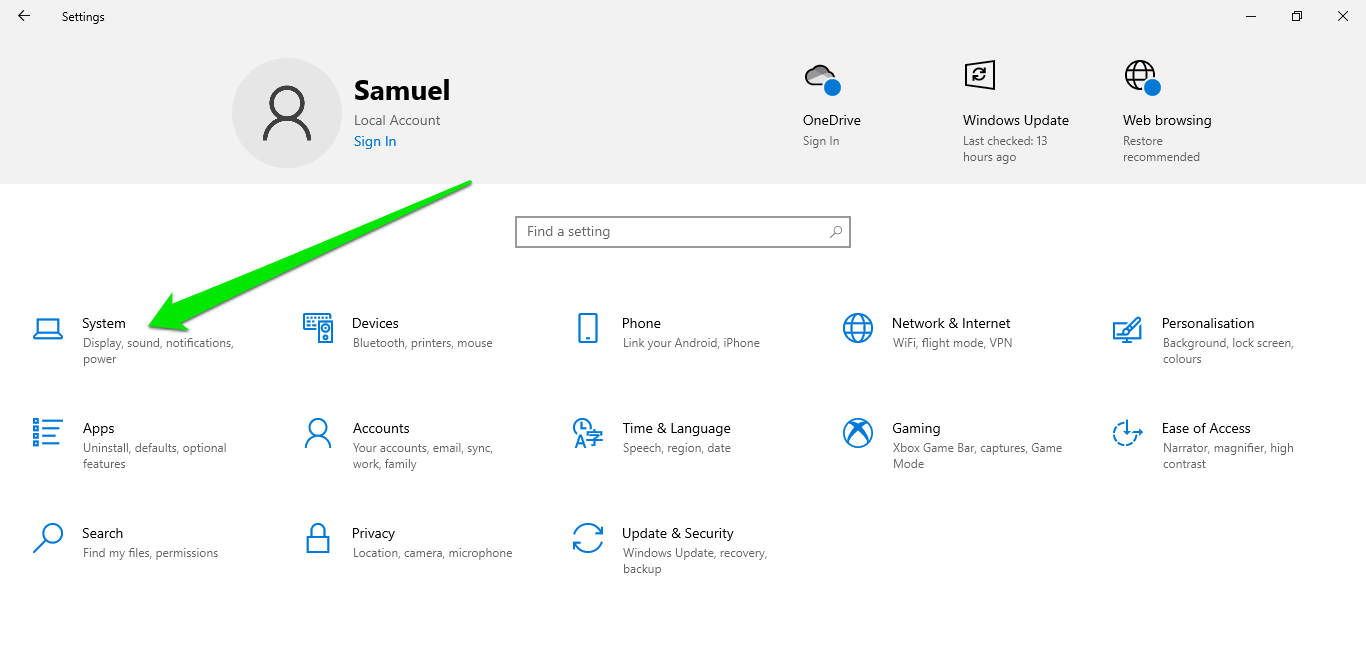Click the Search magnifier category icon
1366x663 pixels.
click(x=48, y=538)
